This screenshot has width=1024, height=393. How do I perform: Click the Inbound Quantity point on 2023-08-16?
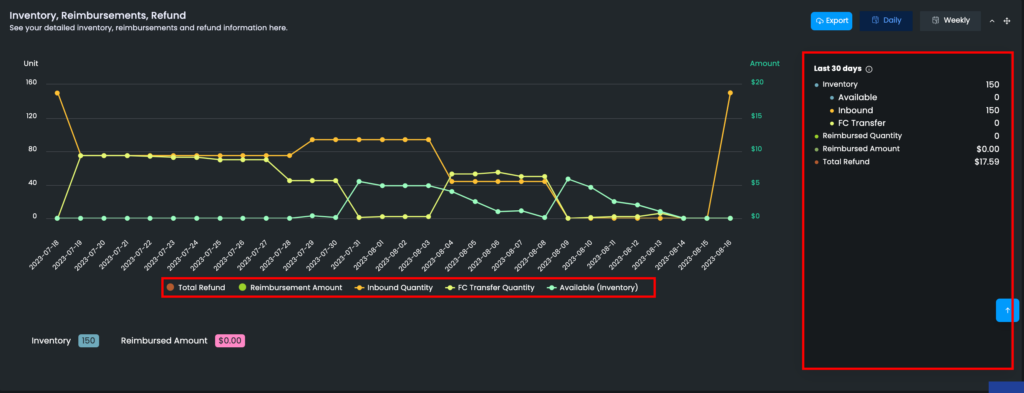click(x=729, y=93)
